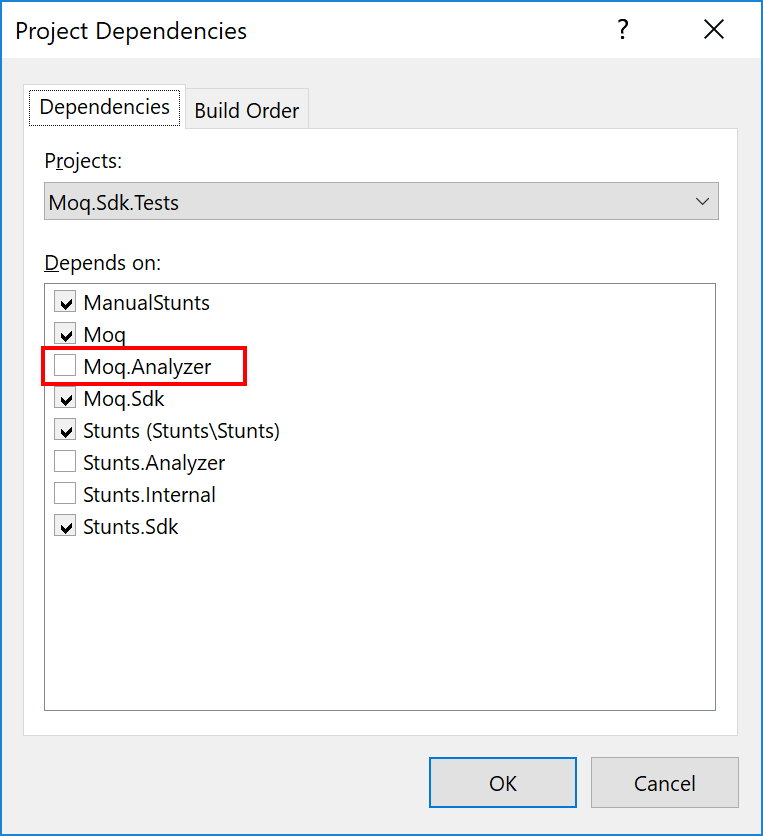Uncheck the Stunts.Sdk dependency checkbox
763x836 pixels.
click(65, 526)
